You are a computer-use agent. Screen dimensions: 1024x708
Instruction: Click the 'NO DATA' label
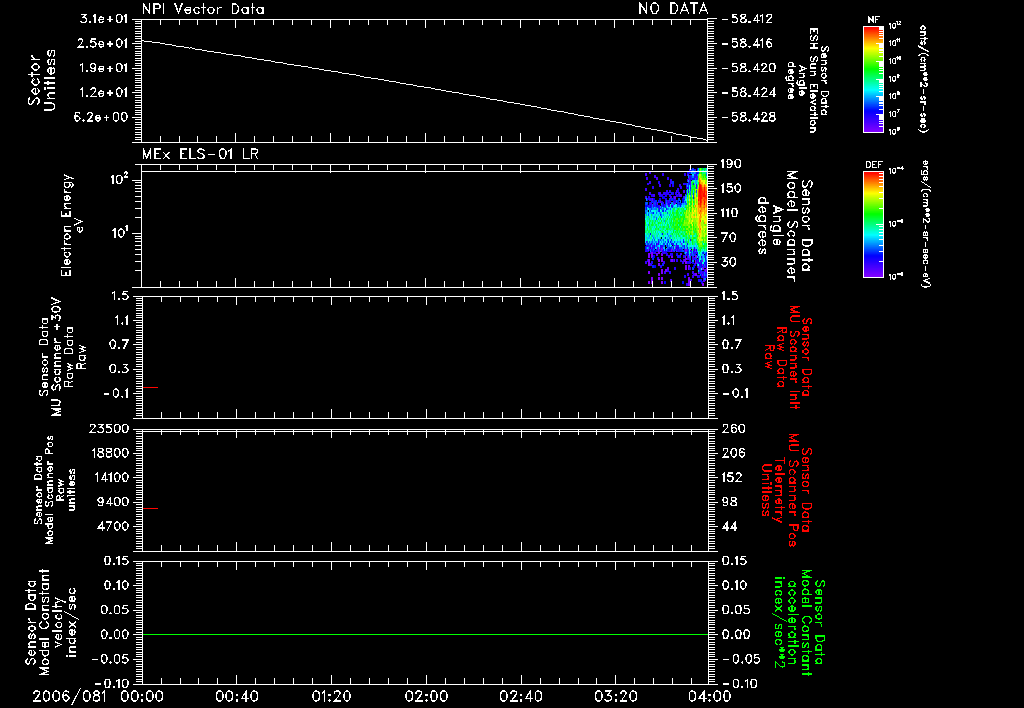coord(673,9)
